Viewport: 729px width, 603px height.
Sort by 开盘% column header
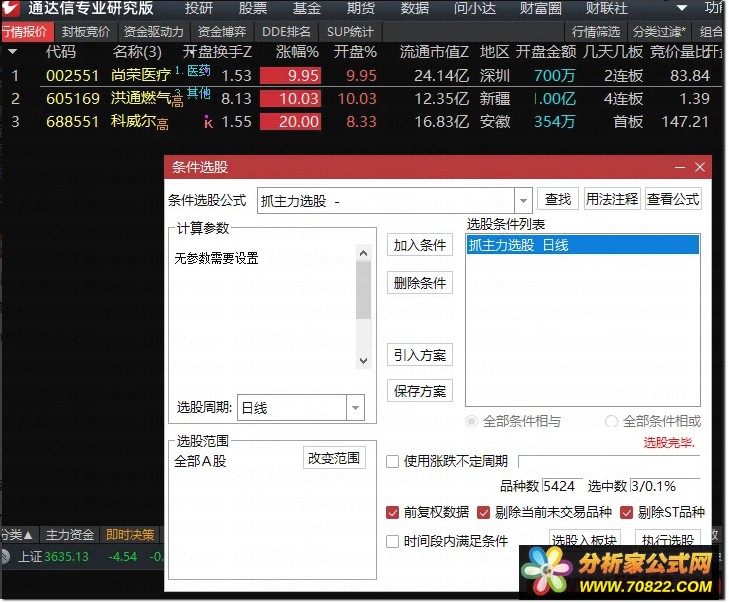coord(355,52)
